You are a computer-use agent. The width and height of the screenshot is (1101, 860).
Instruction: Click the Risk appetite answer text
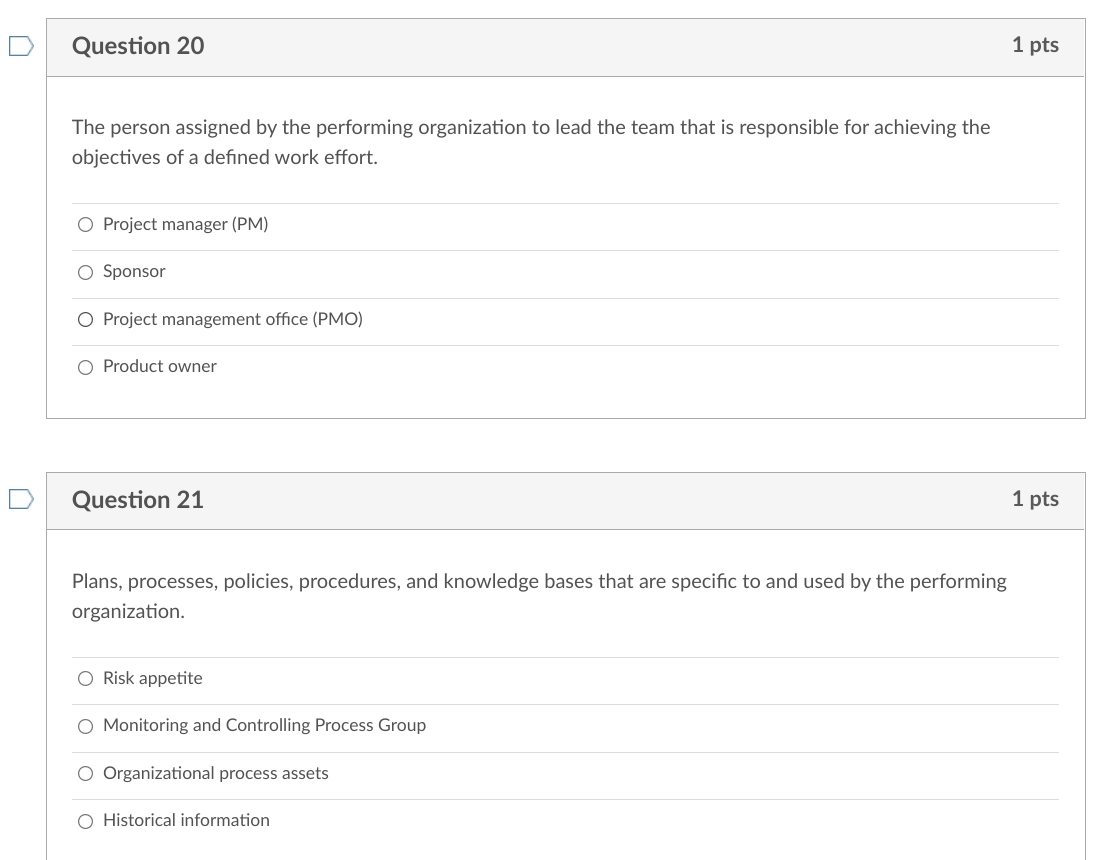152,678
